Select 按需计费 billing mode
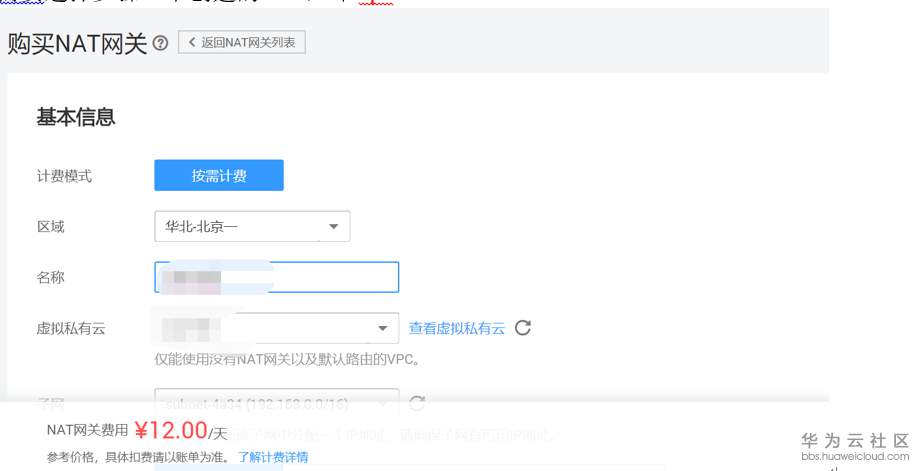The image size is (923, 471). [219, 175]
